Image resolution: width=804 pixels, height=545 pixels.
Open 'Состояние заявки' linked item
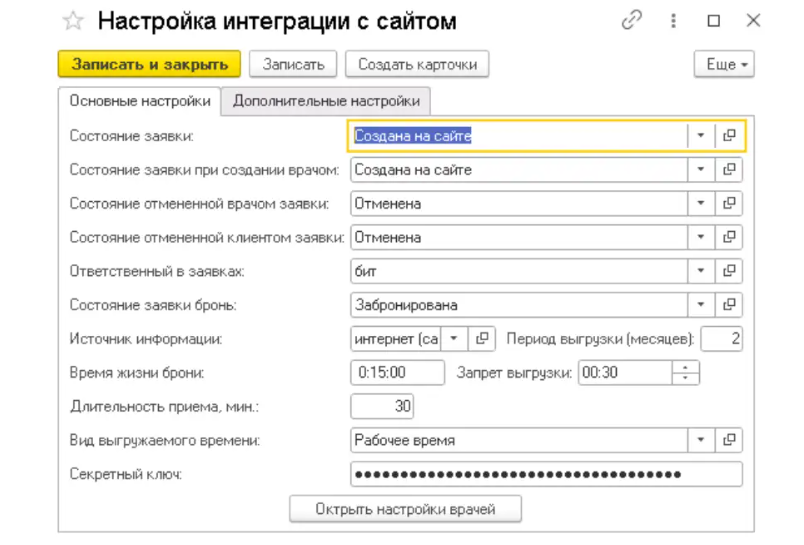tap(729, 136)
